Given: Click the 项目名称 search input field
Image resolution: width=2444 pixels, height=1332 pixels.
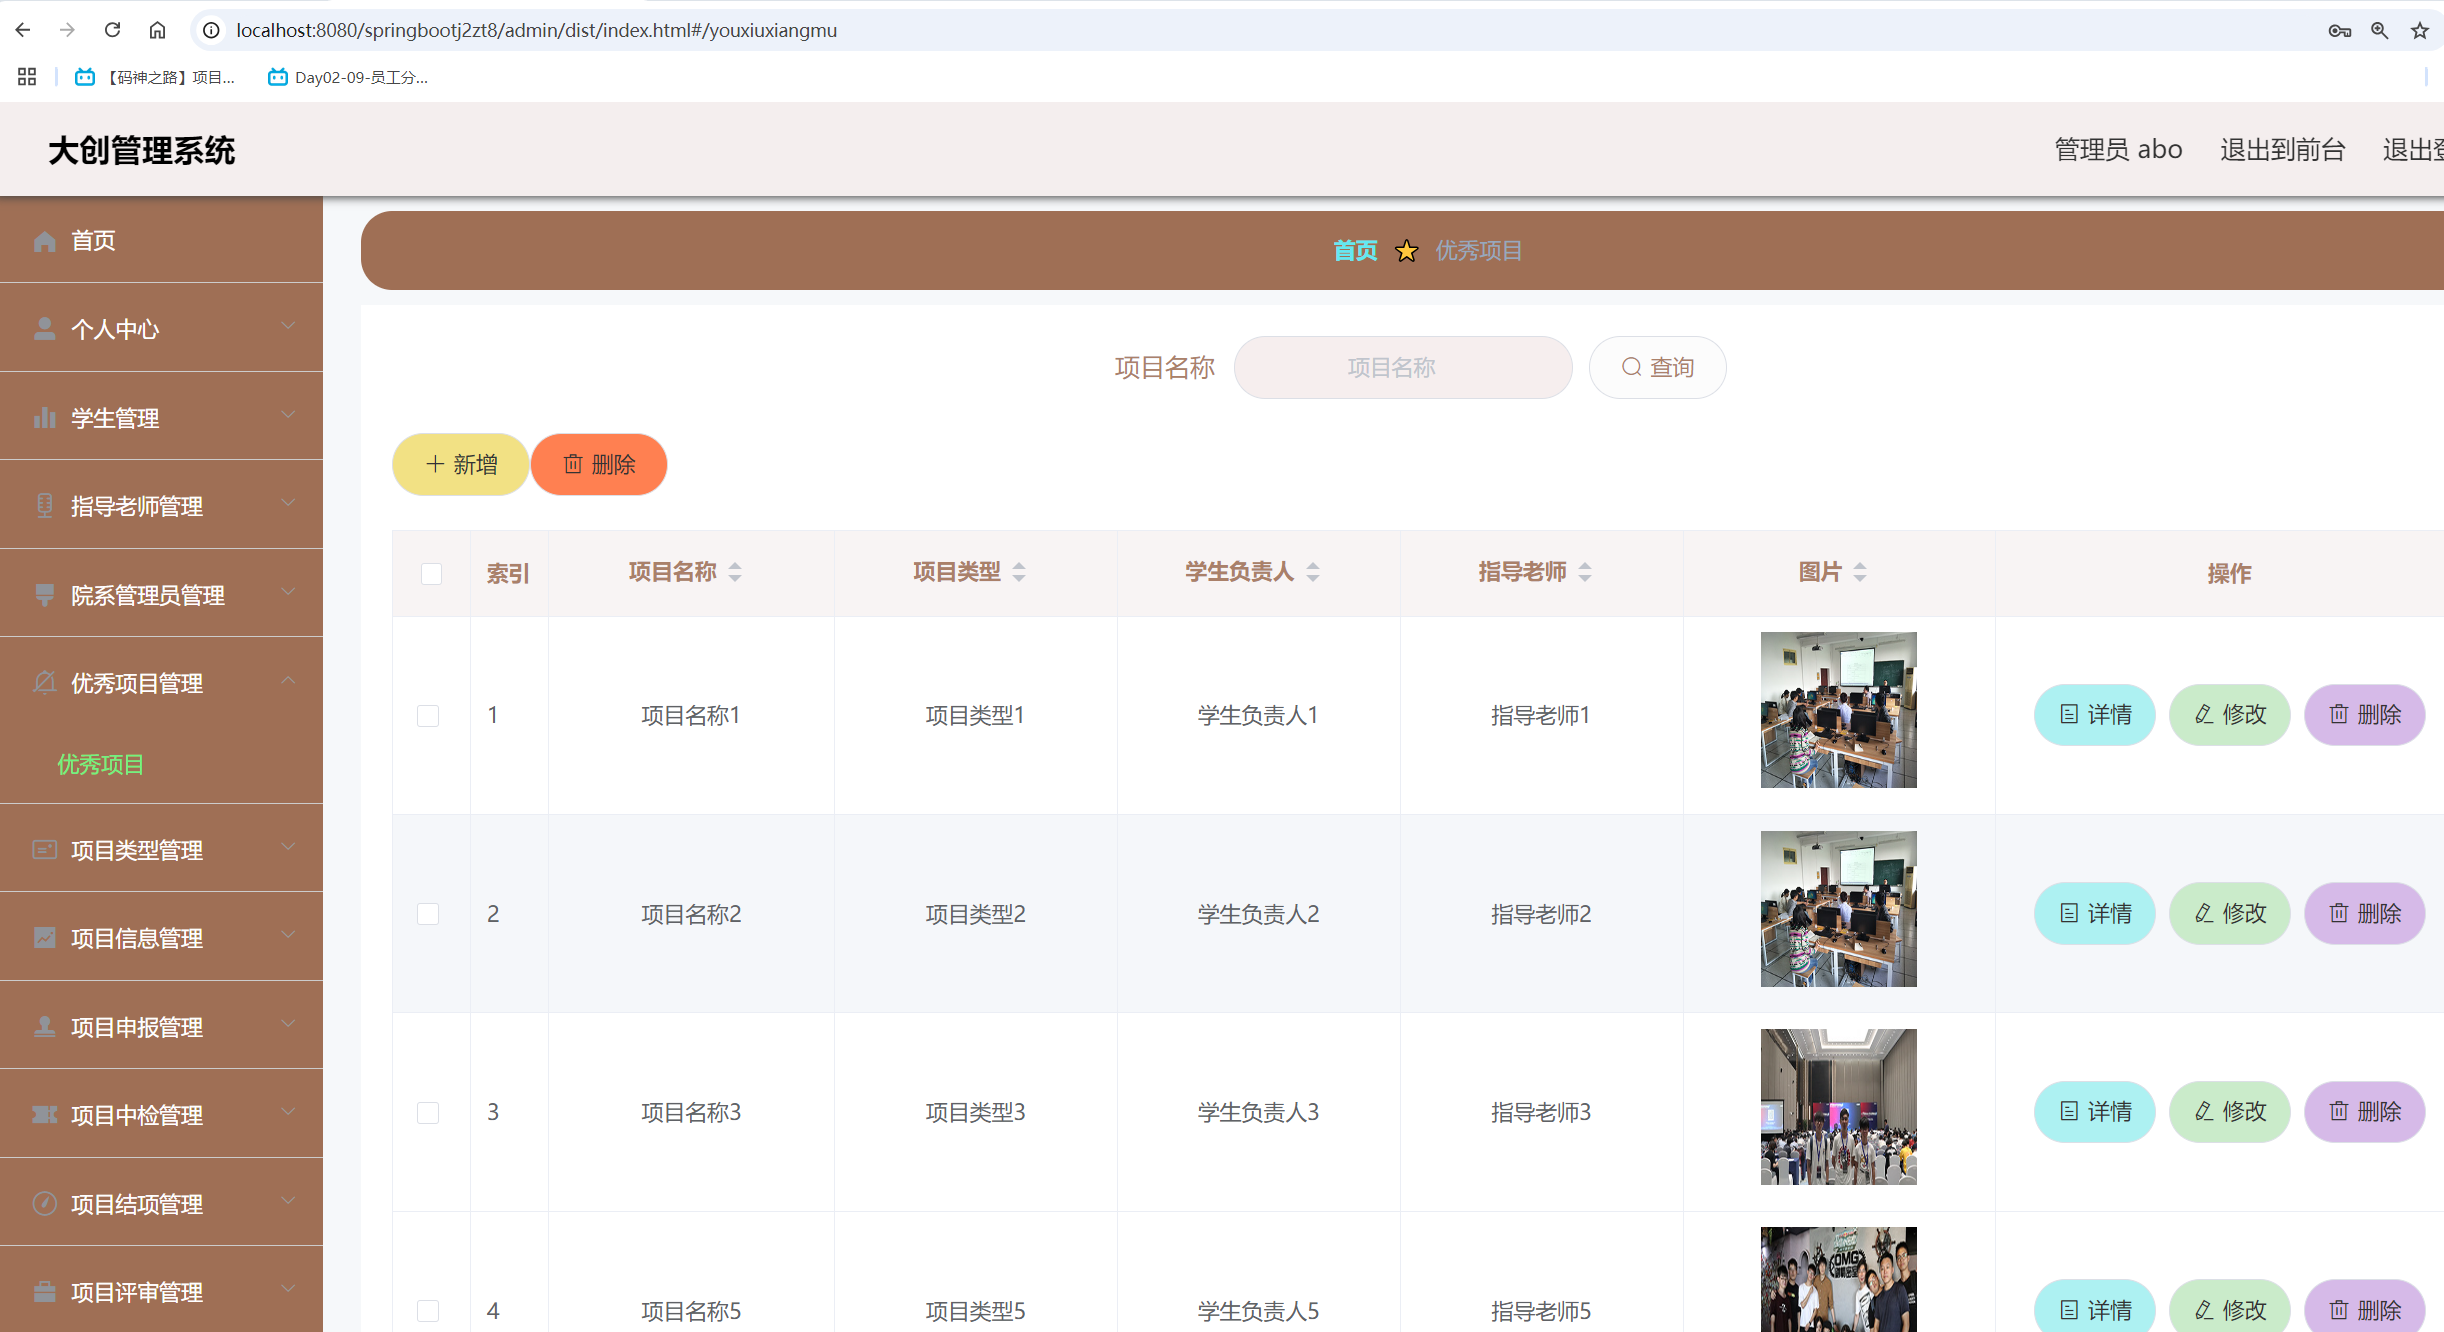Looking at the screenshot, I should [x=1402, y=367].
